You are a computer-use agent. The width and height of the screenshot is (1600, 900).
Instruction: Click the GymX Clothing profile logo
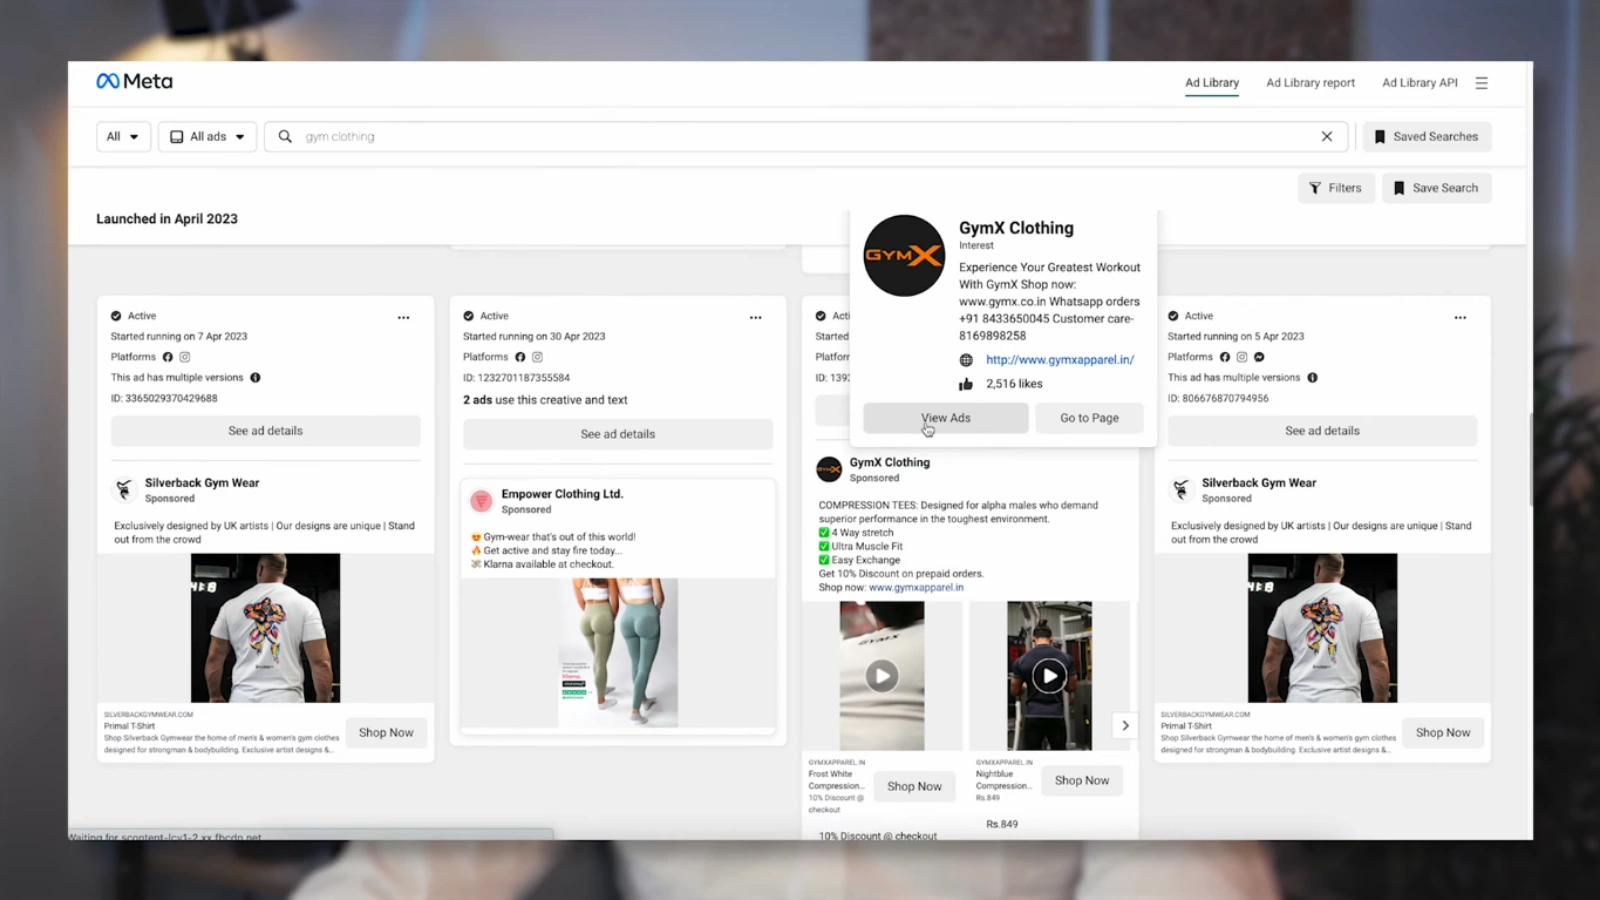(904, 256)
